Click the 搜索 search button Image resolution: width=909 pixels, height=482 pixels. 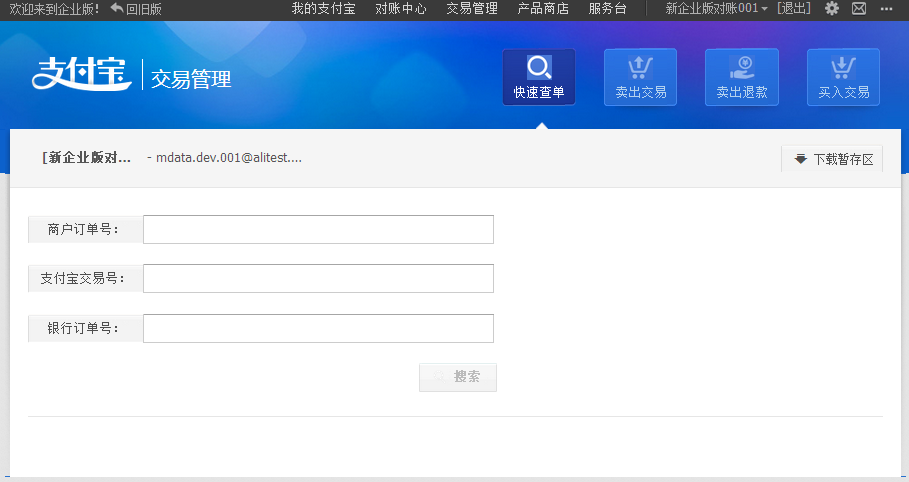pyautogui.click(x=458, y=378)
